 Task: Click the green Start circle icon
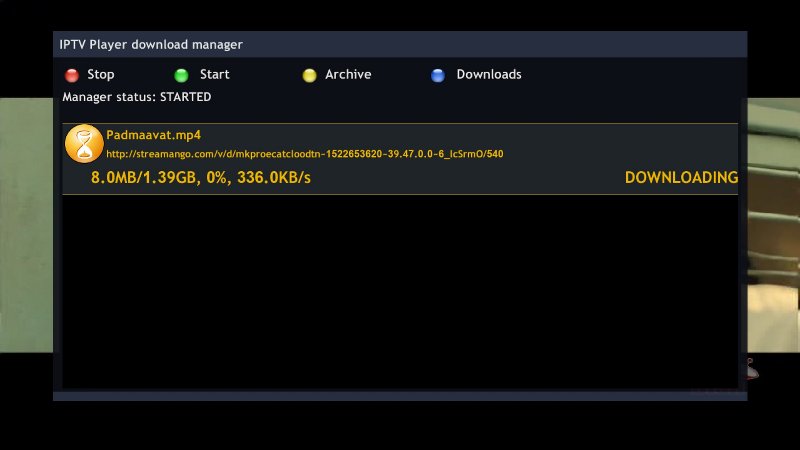(x=181, y=75)
